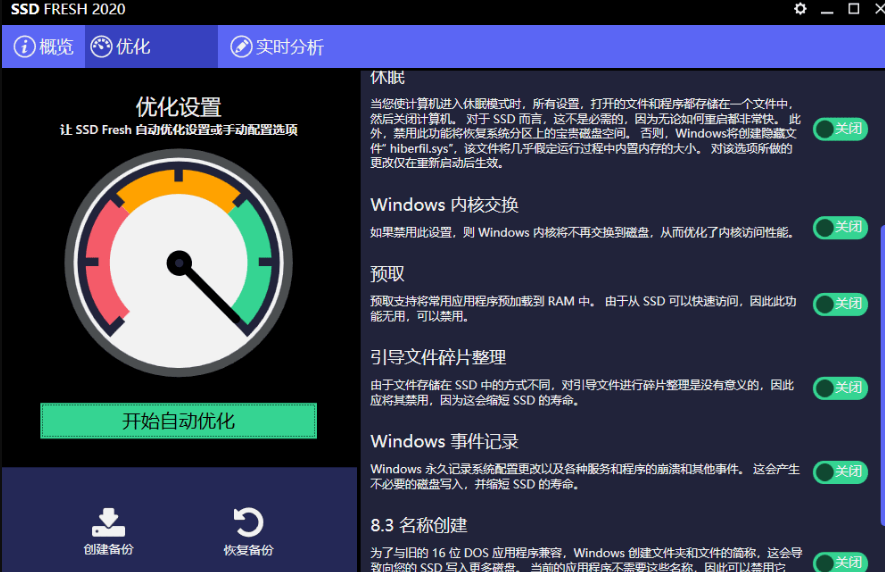The width and height of the screenshot is (885, 572).
Task: Click the 引导文件碎片整理 heading
Action: point(438,357)
